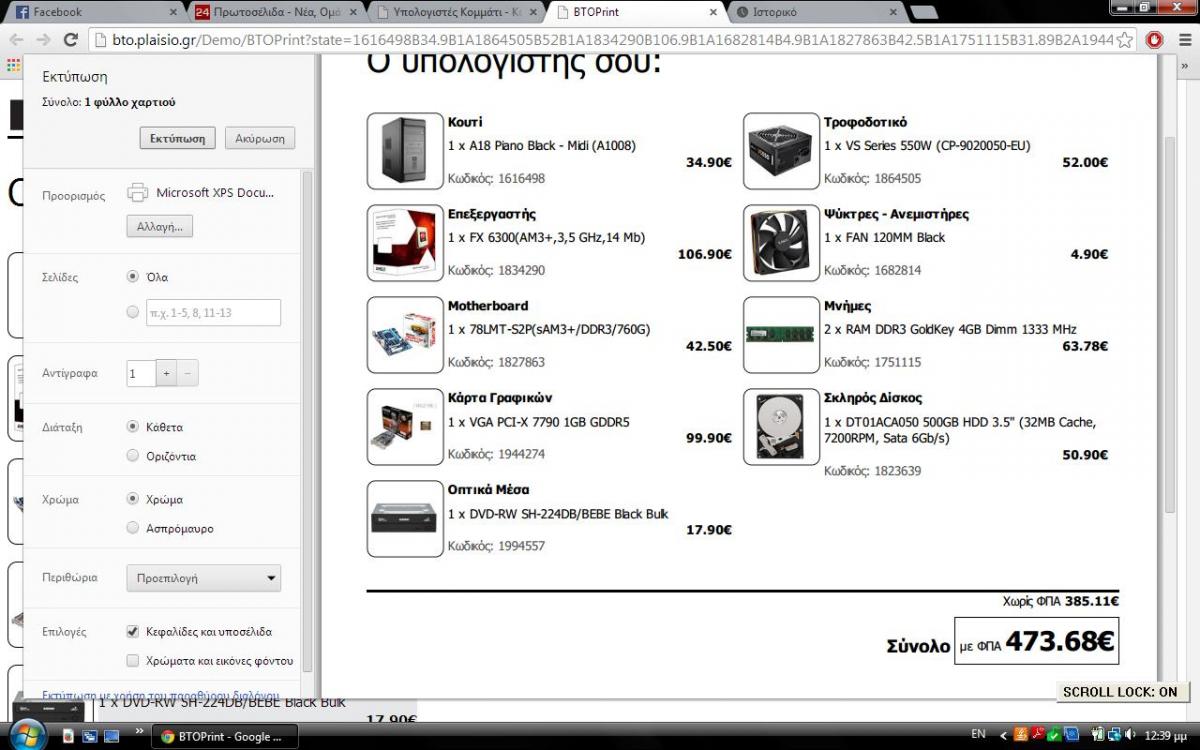This screenshot has height=750, width=1200.
Task: Click the address bar URL
Action: (x=600, y=40)
